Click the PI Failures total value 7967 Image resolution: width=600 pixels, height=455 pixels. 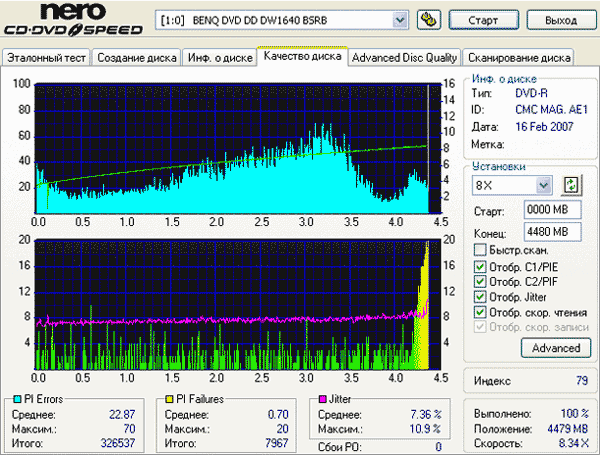[276, 443]
